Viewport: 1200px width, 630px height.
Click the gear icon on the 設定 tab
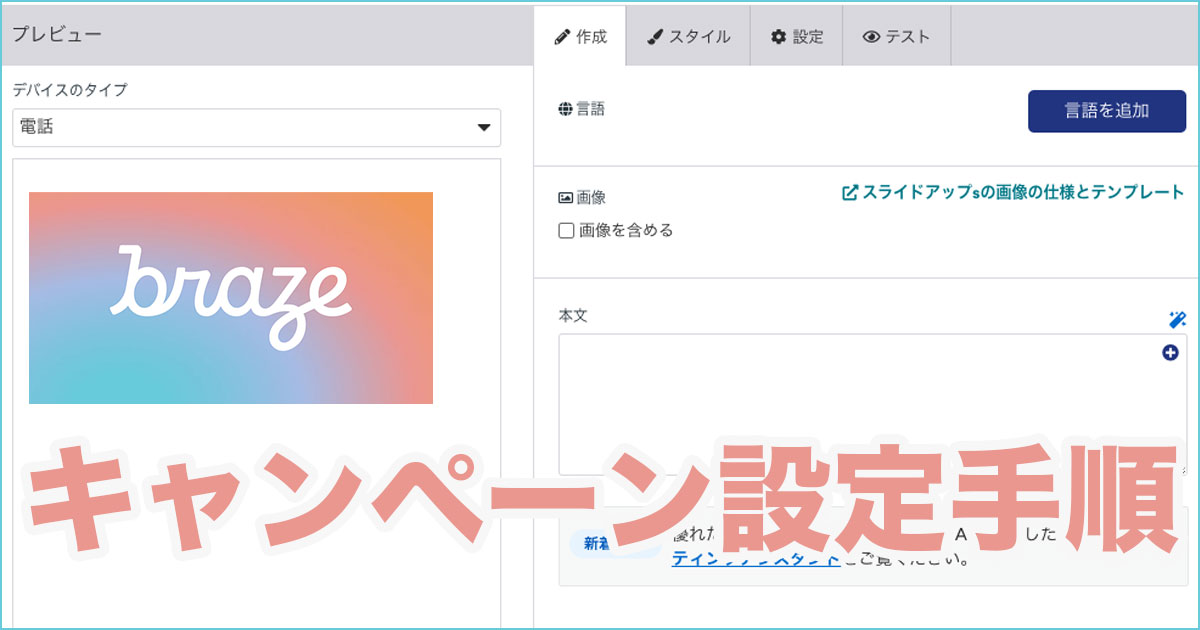pyautogui.click(x=776, y=35)
